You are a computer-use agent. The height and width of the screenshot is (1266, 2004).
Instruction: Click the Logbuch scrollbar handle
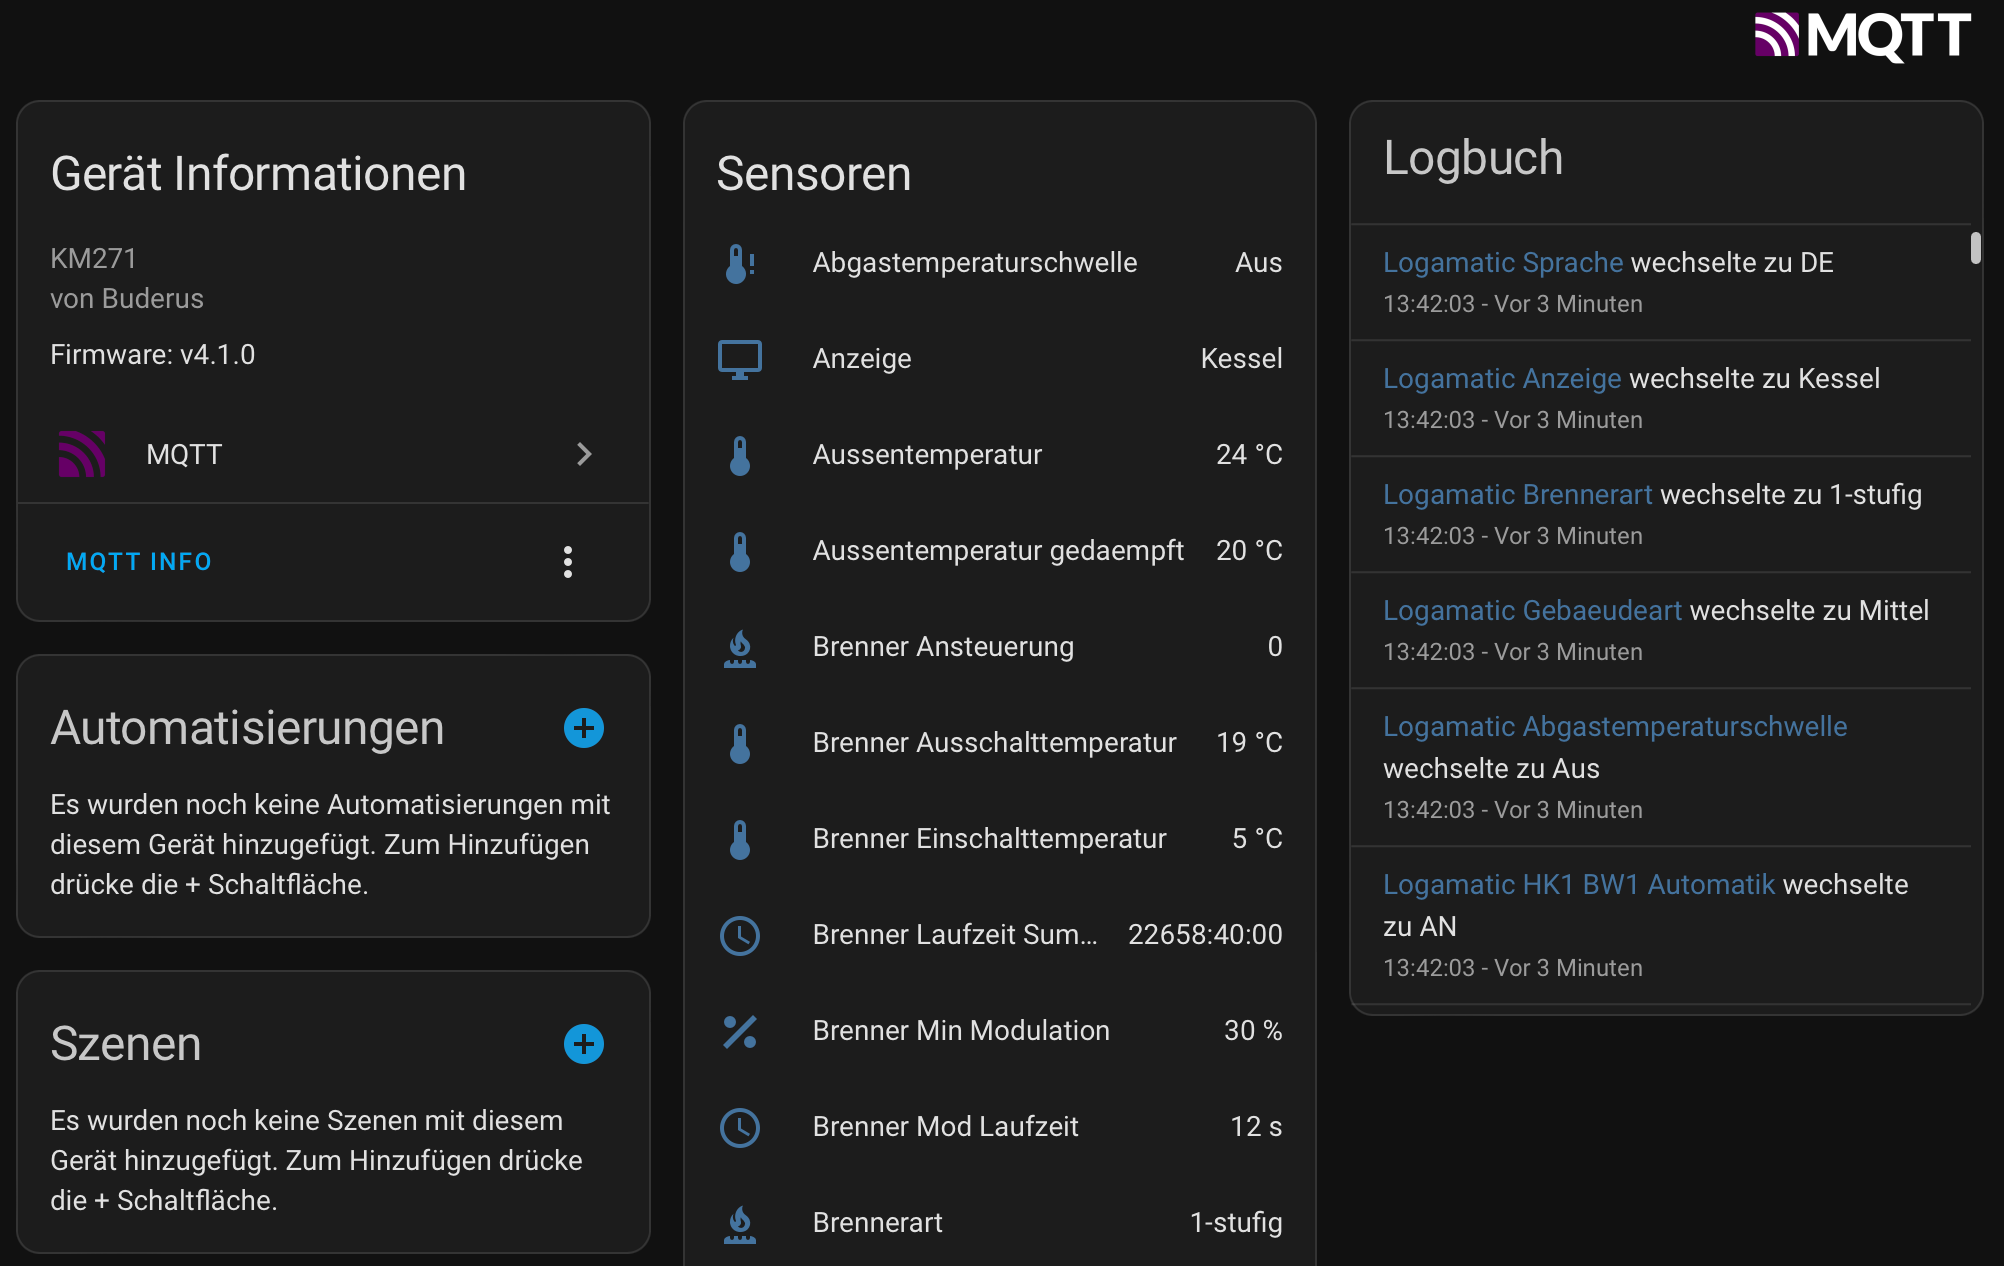pos(1975,247)
